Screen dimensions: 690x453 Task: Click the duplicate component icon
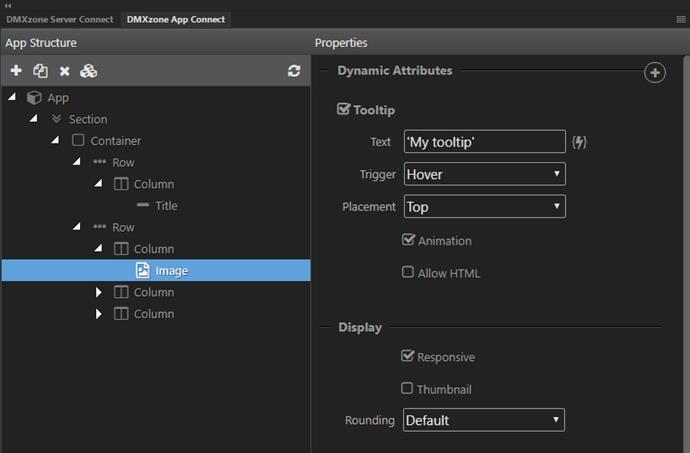(x=40, y=71)
